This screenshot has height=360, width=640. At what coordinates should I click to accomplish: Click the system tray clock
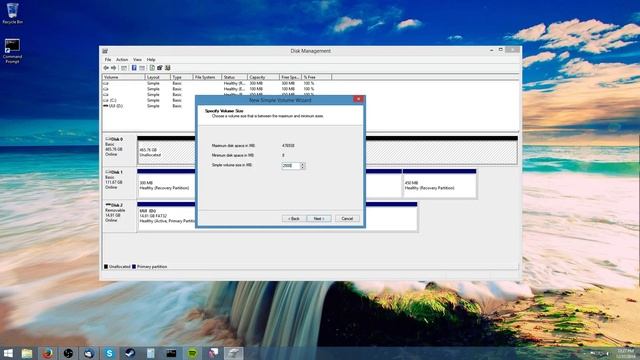[x=625, y=353]
